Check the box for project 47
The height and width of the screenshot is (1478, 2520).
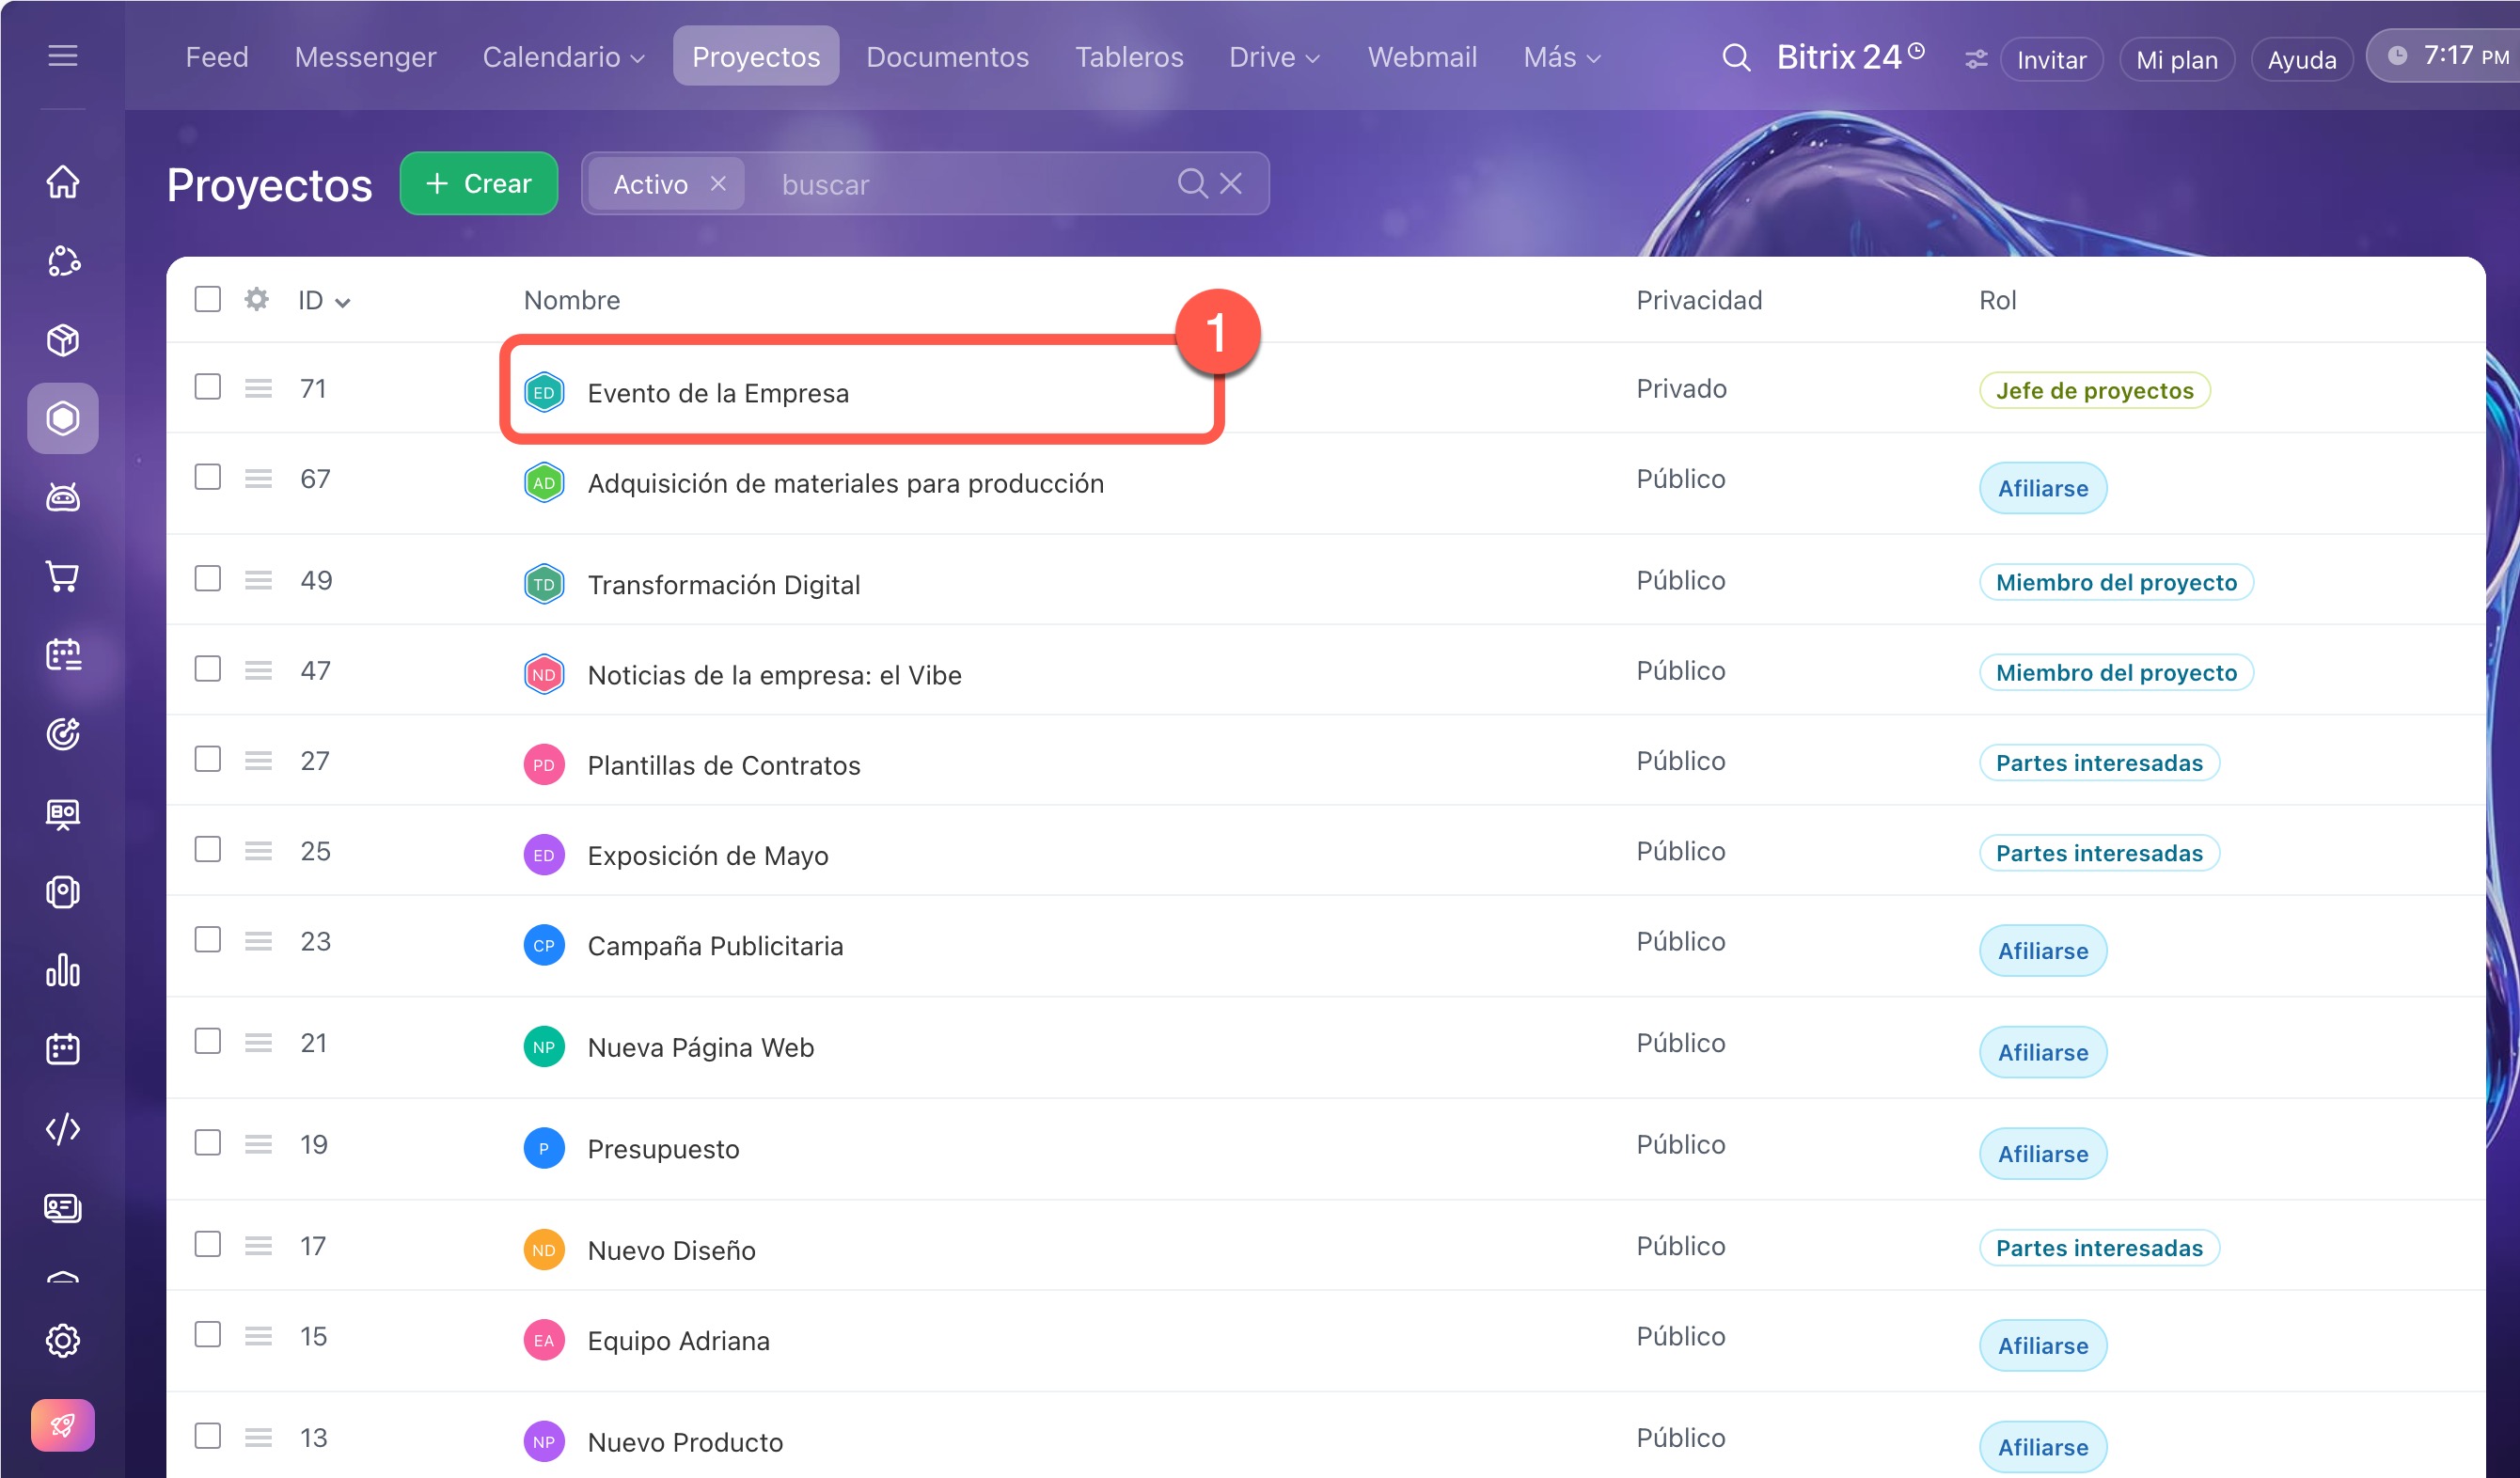tap(208, 669)
